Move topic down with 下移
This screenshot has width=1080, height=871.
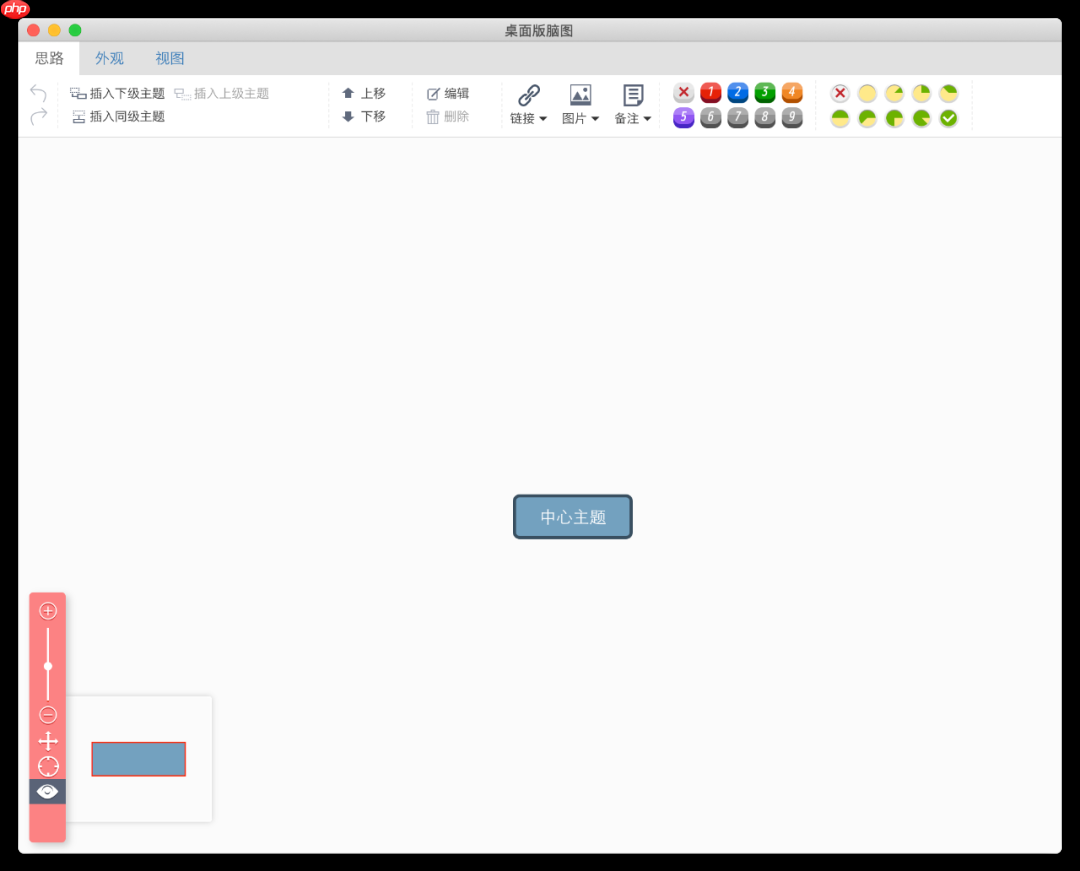point(364,116)
